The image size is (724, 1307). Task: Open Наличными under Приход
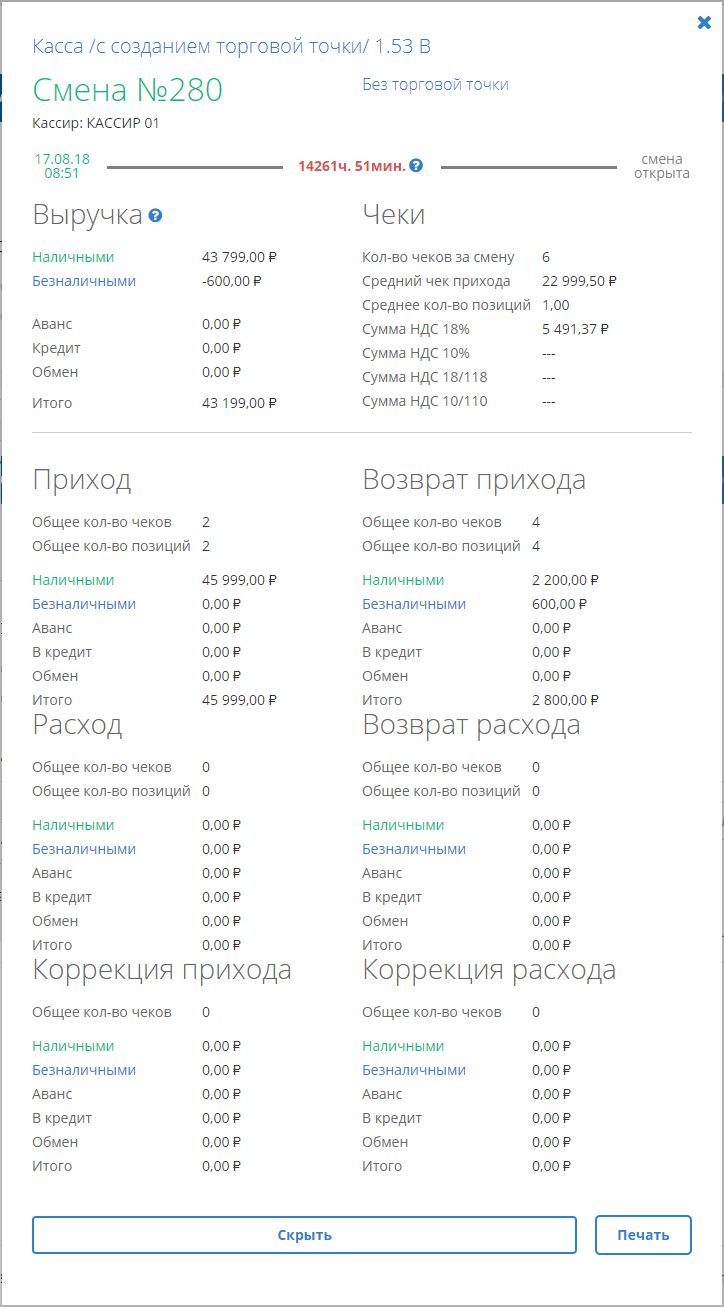tap(73, 580)
